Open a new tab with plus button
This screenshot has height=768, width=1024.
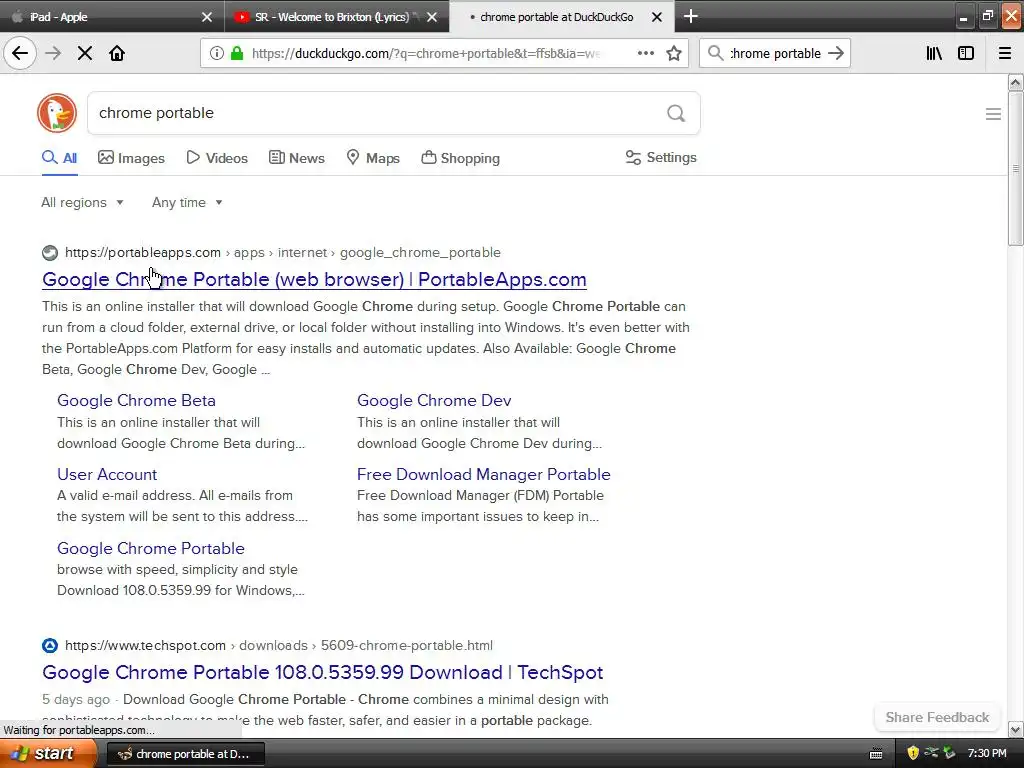[x=690, y=16]
